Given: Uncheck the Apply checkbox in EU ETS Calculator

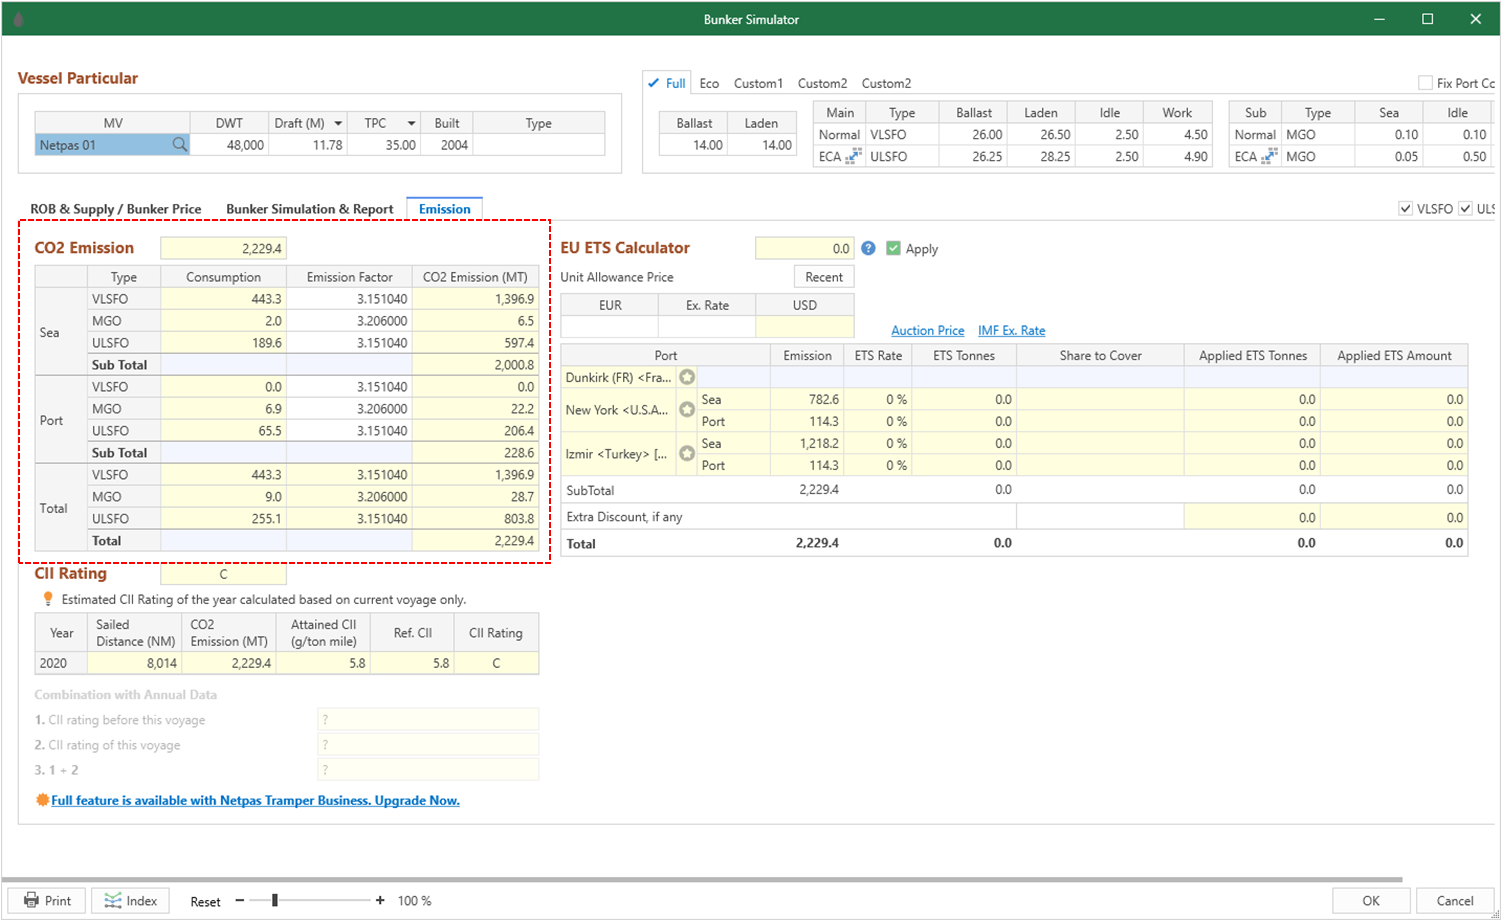Looking at the screenshot, I should tap(895, 248).
